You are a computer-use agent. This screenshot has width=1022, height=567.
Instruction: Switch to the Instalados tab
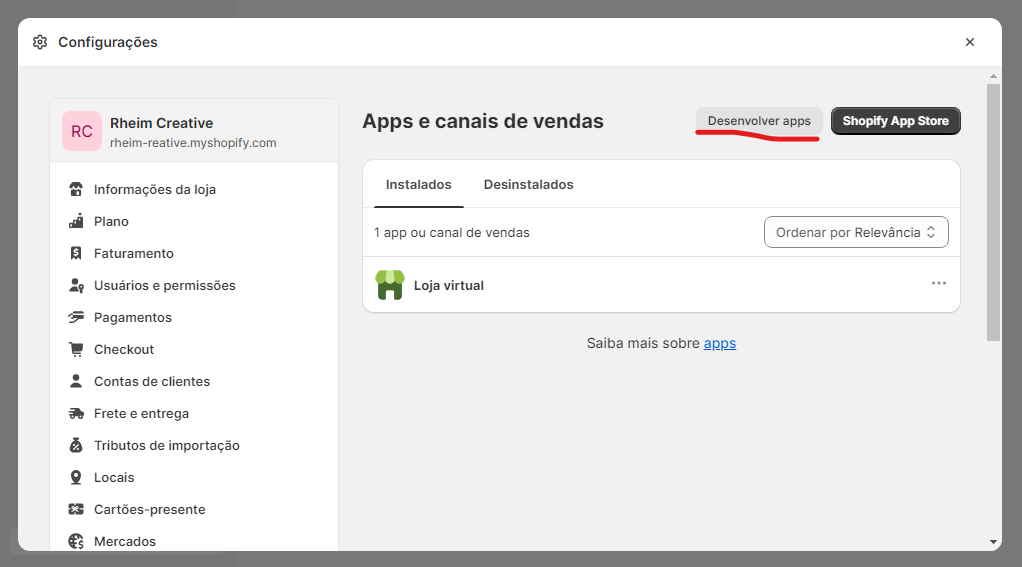[418, 184]
